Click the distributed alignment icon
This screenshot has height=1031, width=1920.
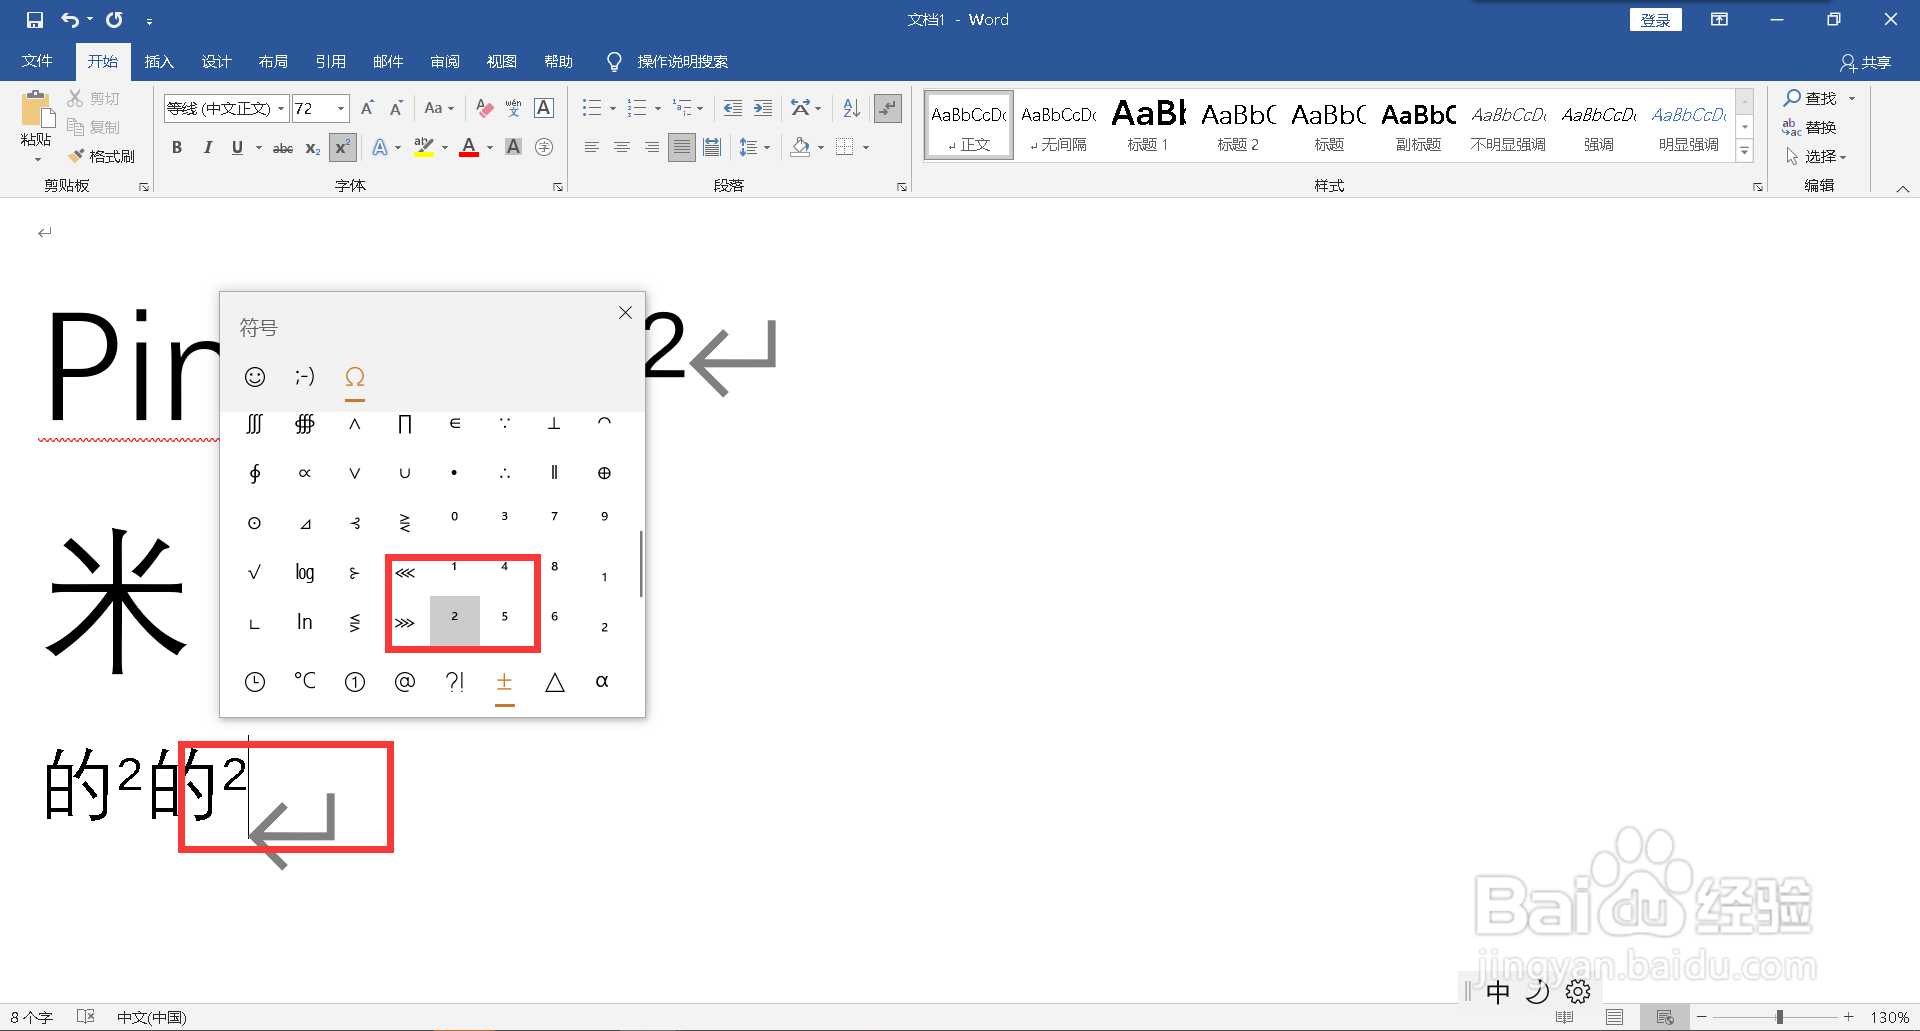point(712,147)
